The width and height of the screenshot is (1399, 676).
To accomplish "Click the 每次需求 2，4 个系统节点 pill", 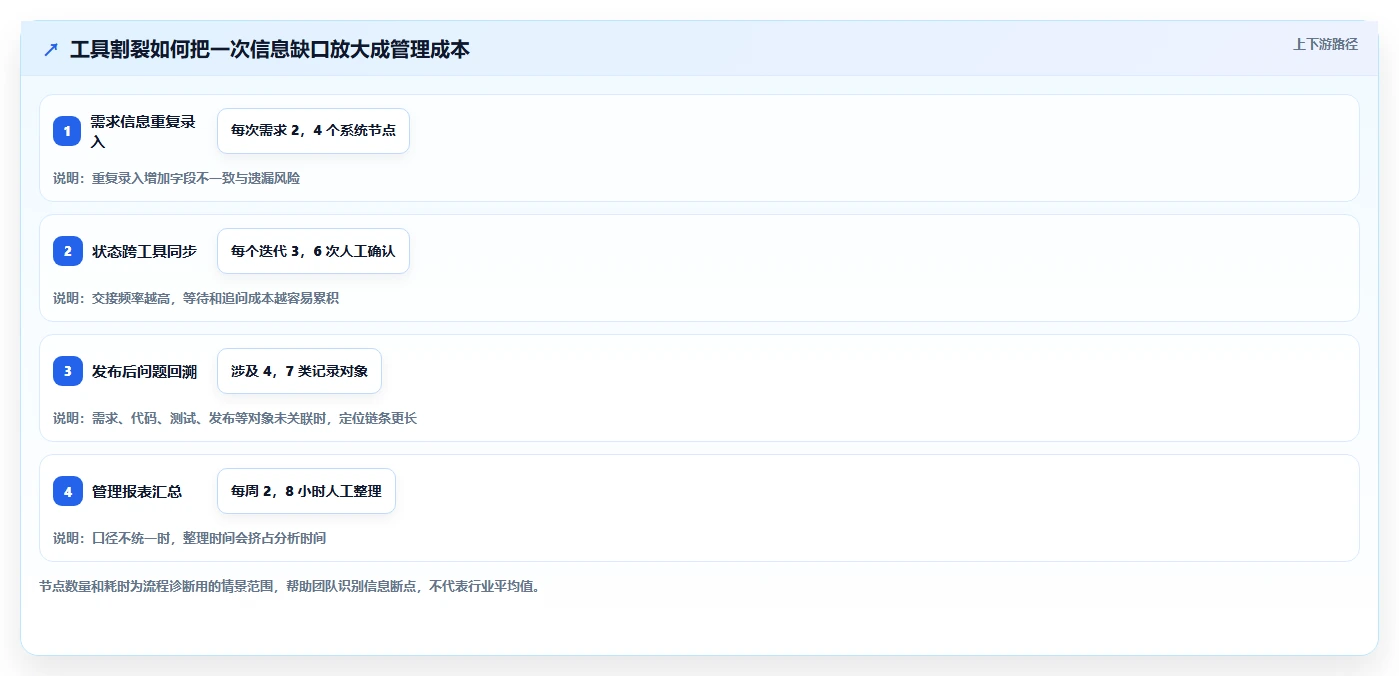I will pos(313,131).
